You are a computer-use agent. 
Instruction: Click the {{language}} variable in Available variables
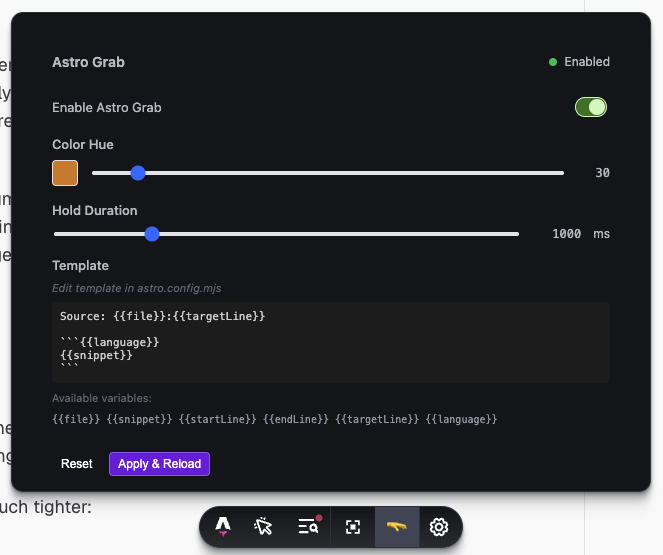tap(461, 419)
